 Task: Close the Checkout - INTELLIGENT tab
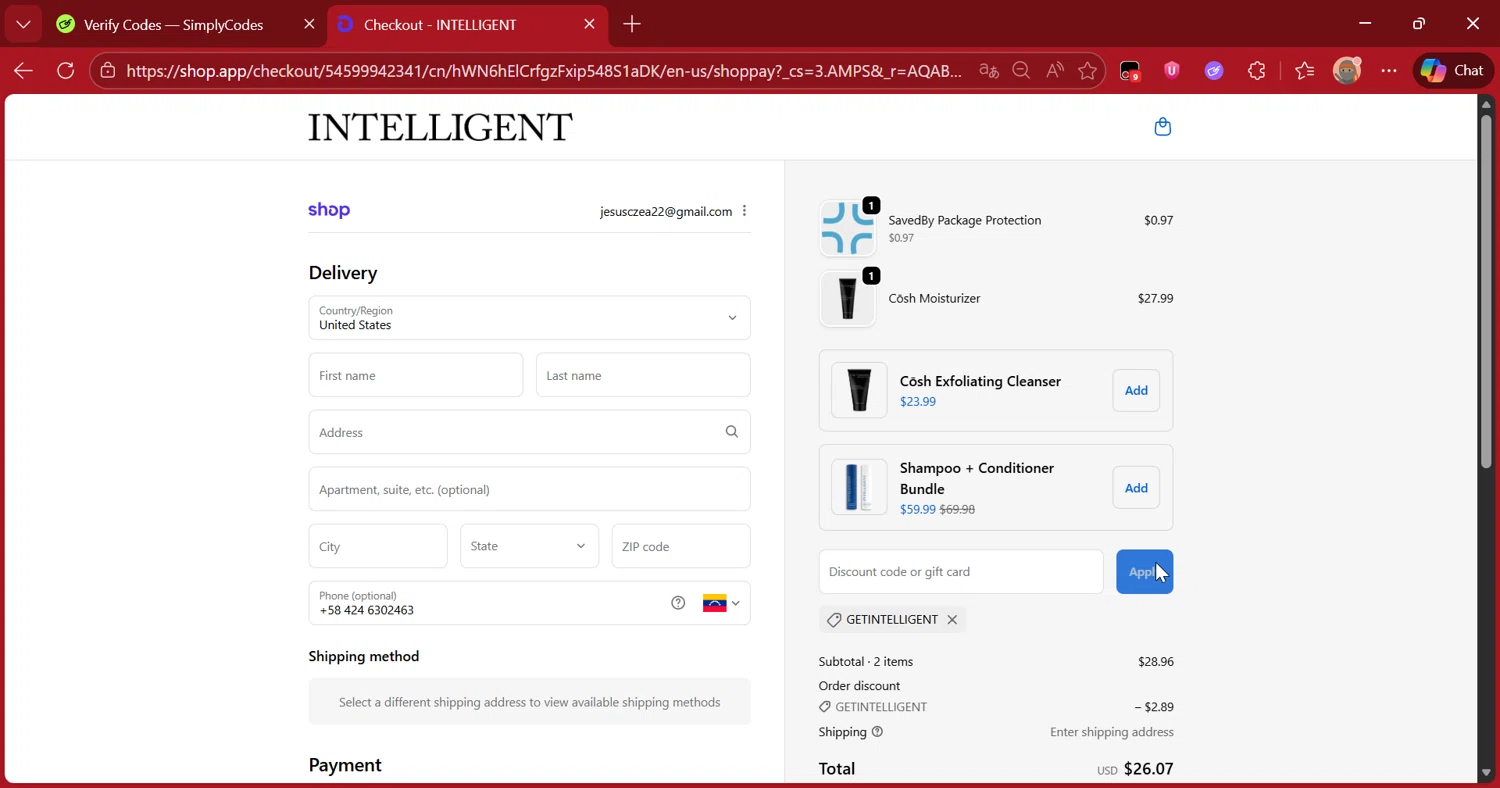click(x=589, y=24)
